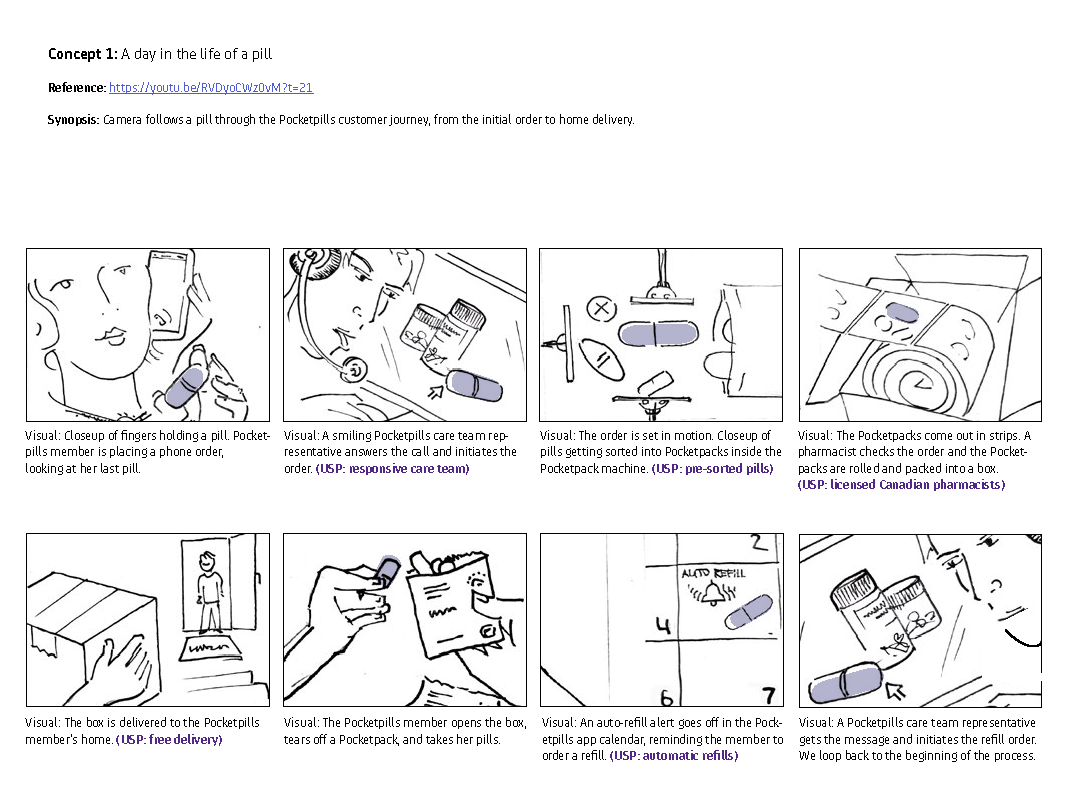The width and height of the screenshot is (1067, 809).
Task: Select the tearing off Pocketpack frame
Action: click(x=405, y=620)
